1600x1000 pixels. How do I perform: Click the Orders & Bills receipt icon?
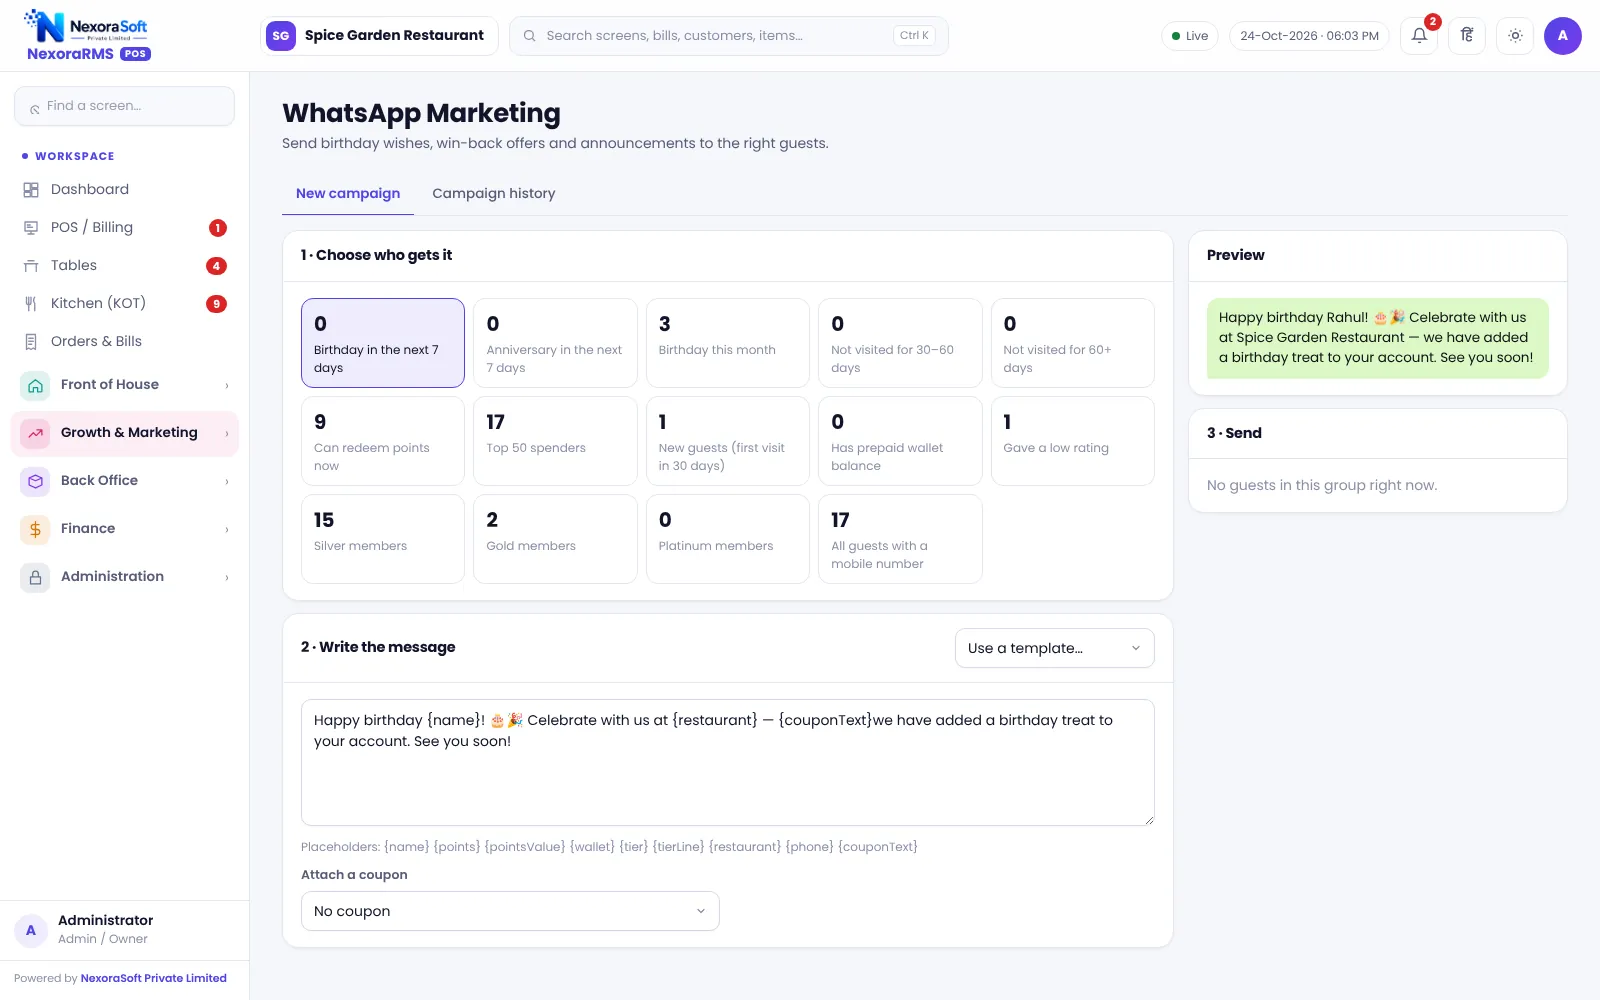(31, 342)
